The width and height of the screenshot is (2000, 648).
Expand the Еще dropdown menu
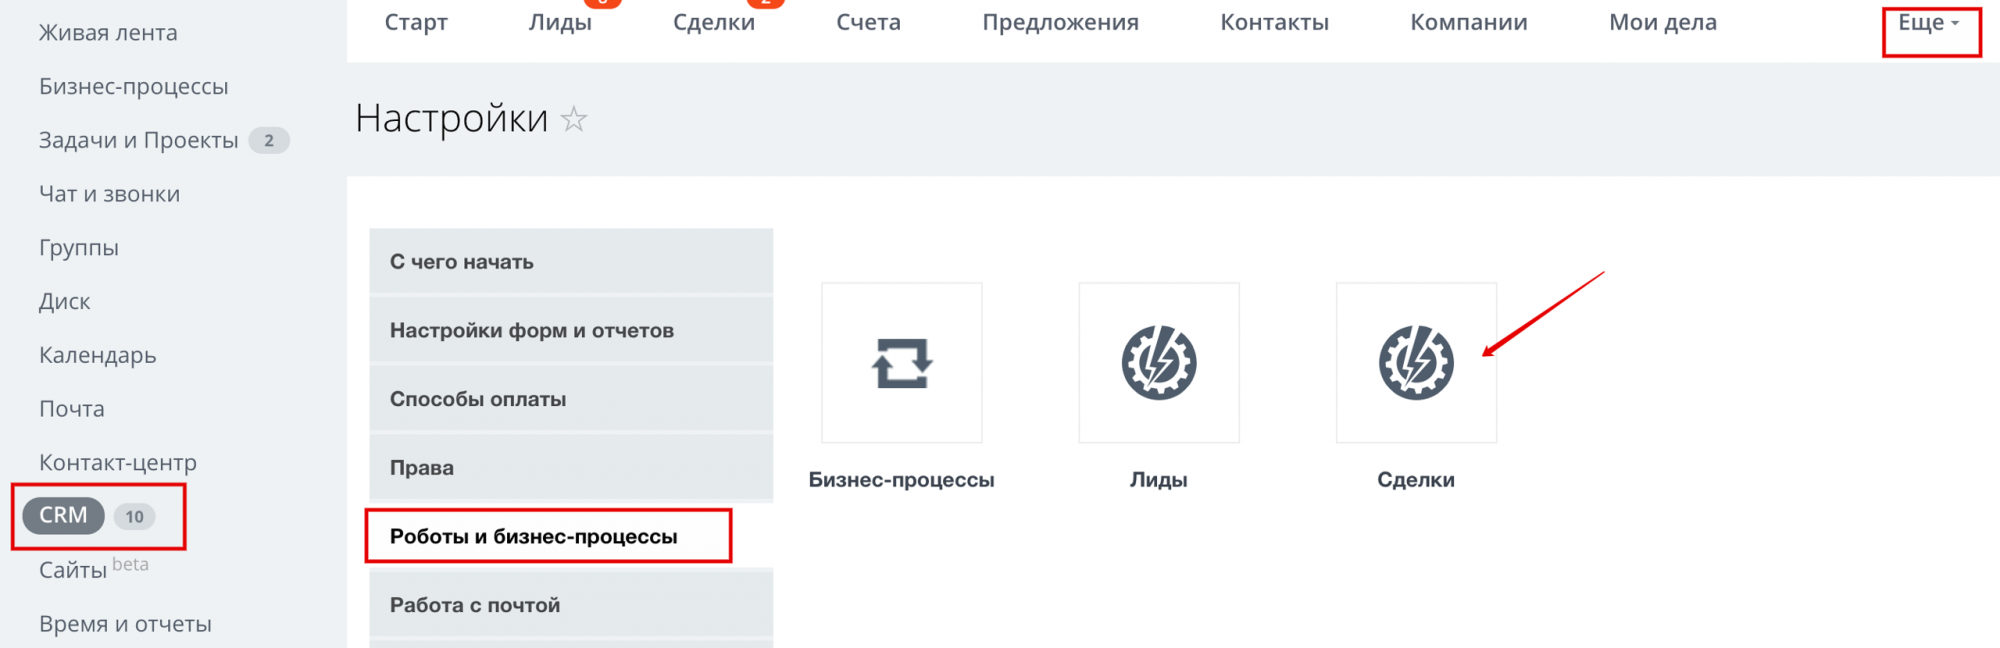pos(1929,23)
